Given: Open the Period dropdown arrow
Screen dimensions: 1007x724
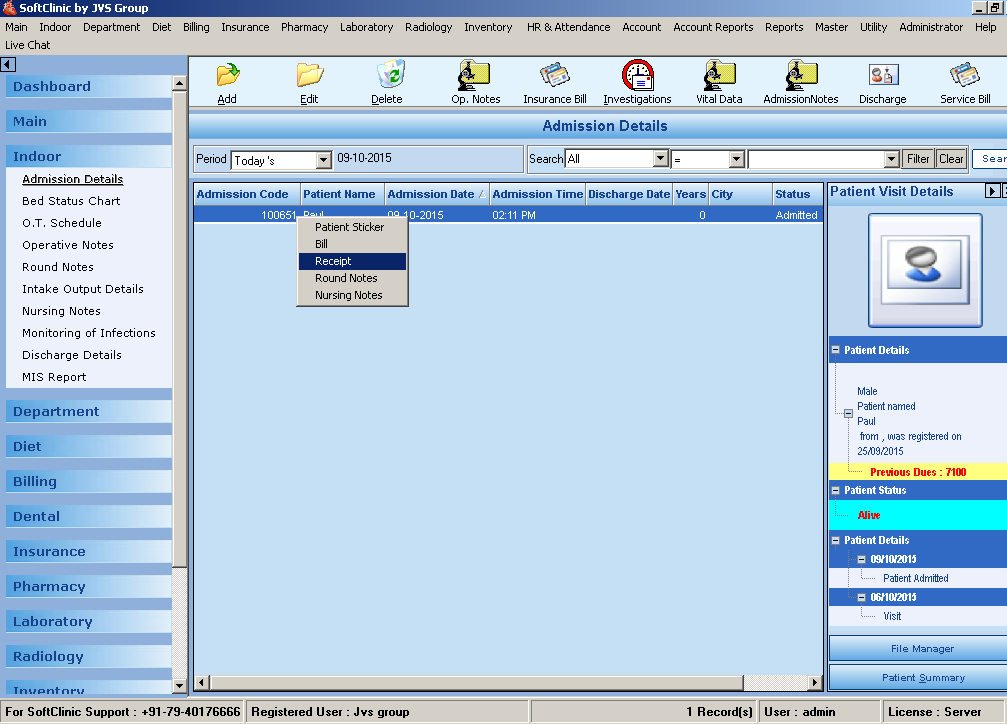Looking at the screenshot, I should pyautogui.click(x=323, y=160).
